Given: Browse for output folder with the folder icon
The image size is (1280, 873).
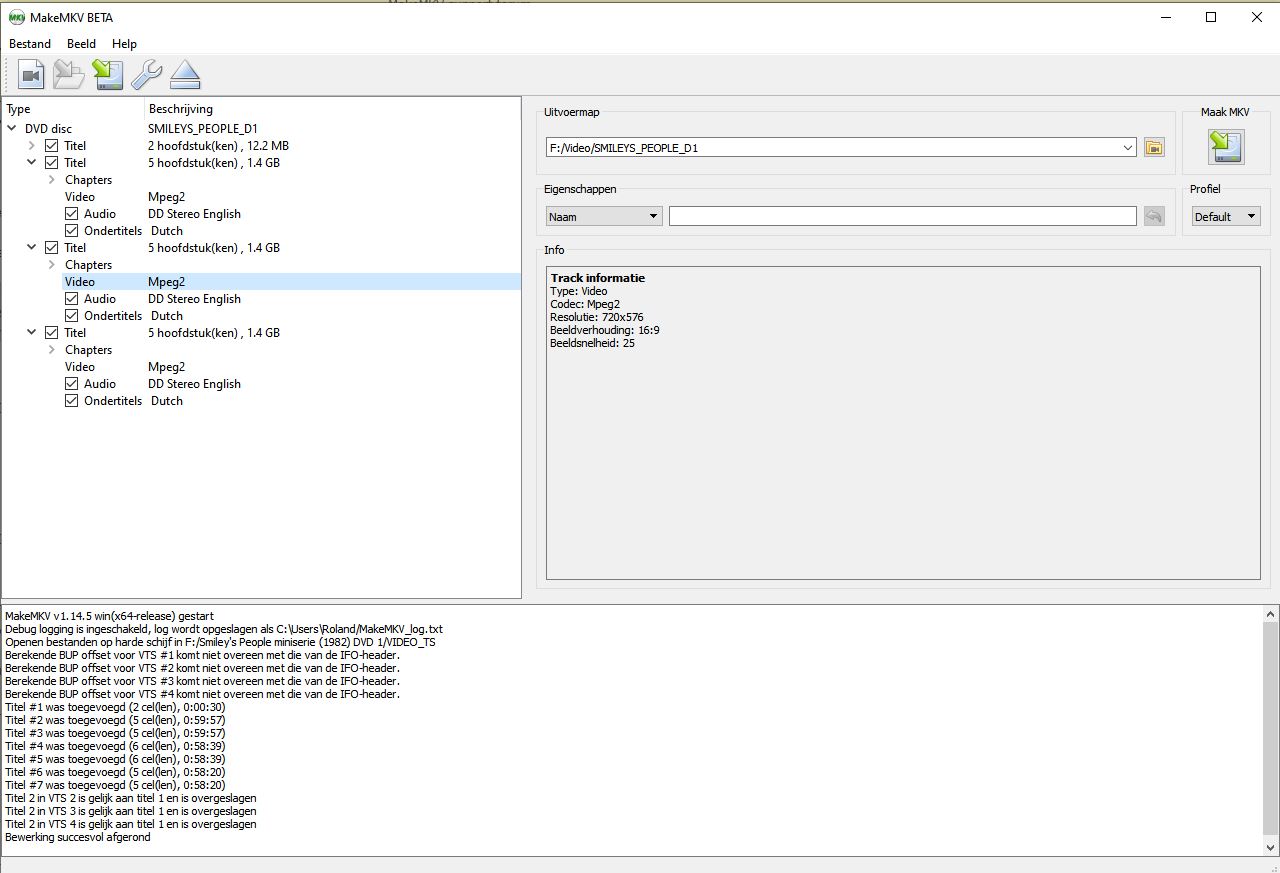Looking at the screenshot, I should (x=1154, y=148).
